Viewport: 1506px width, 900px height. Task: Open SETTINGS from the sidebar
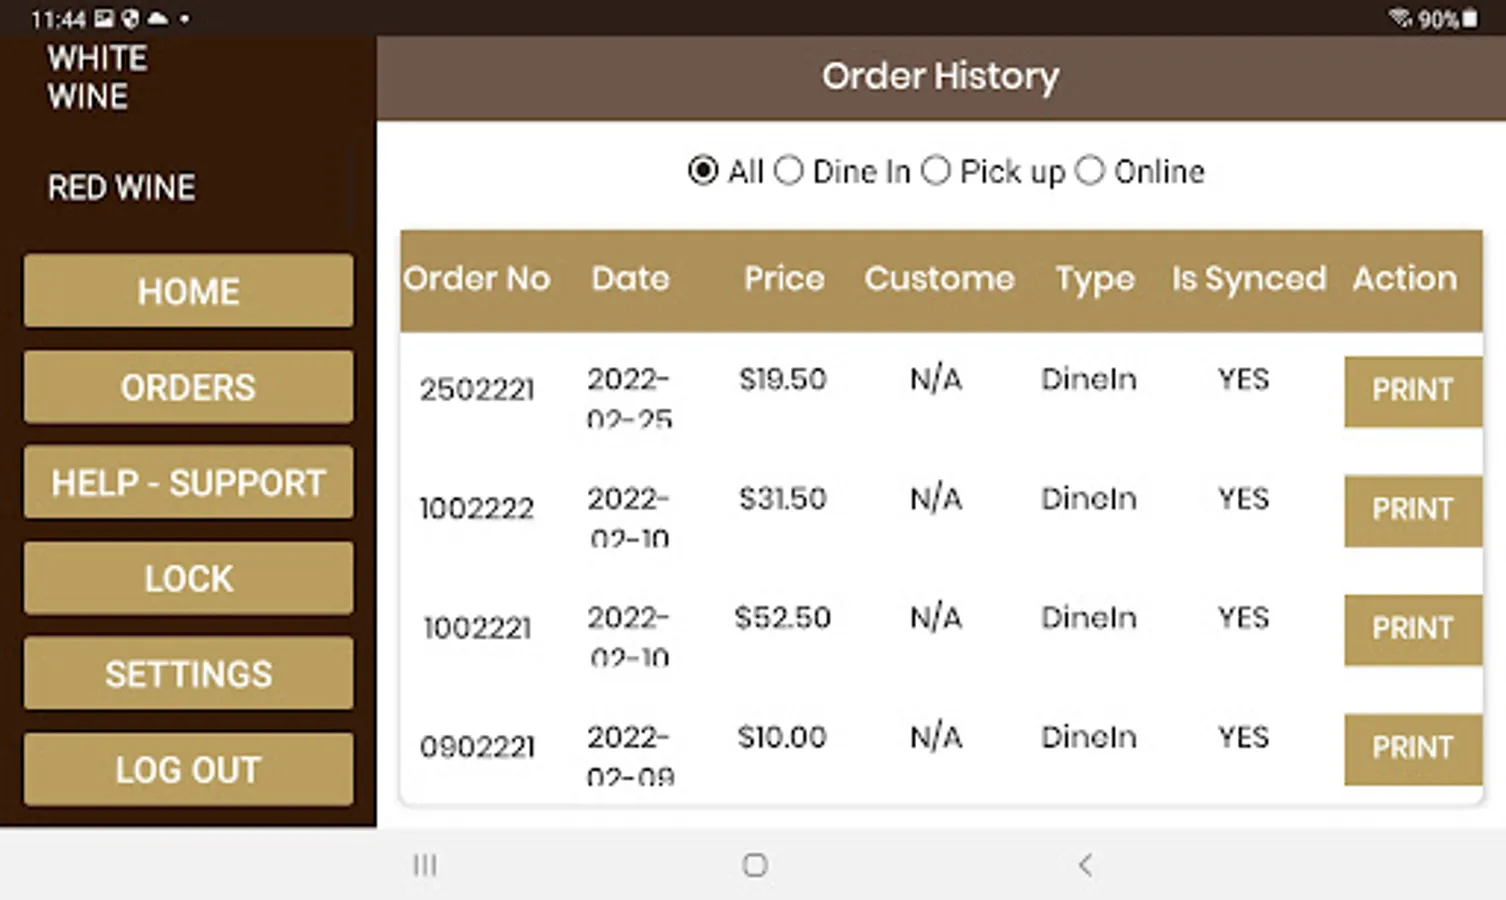coord(188,674)
